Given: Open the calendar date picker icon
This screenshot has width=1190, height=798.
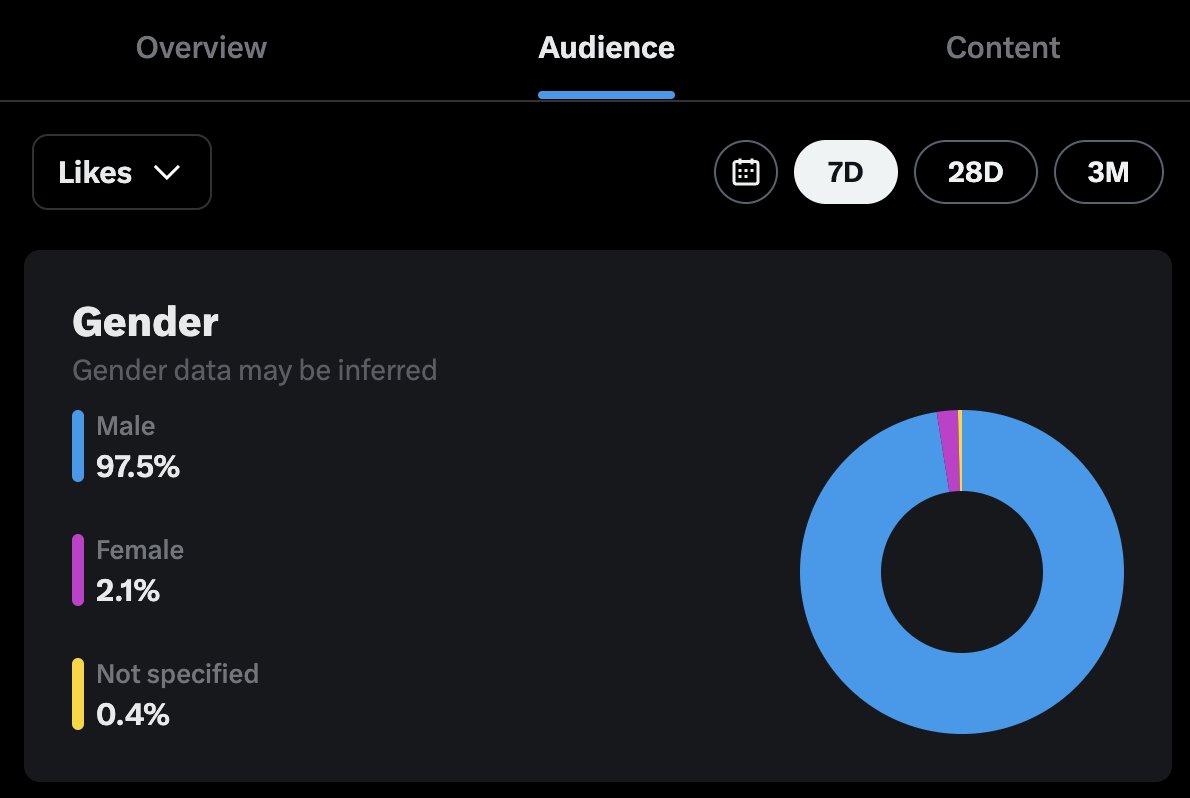Looking at the screenshot, I should click(745, 172).
